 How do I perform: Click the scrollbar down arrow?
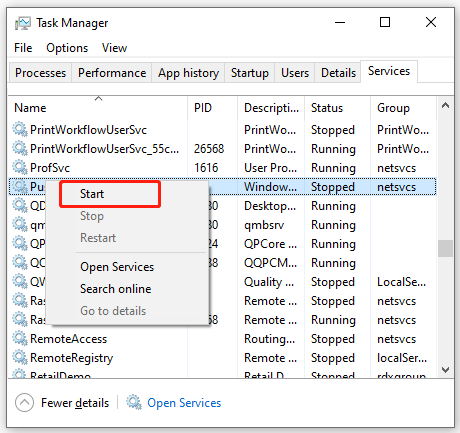point(445,369)
